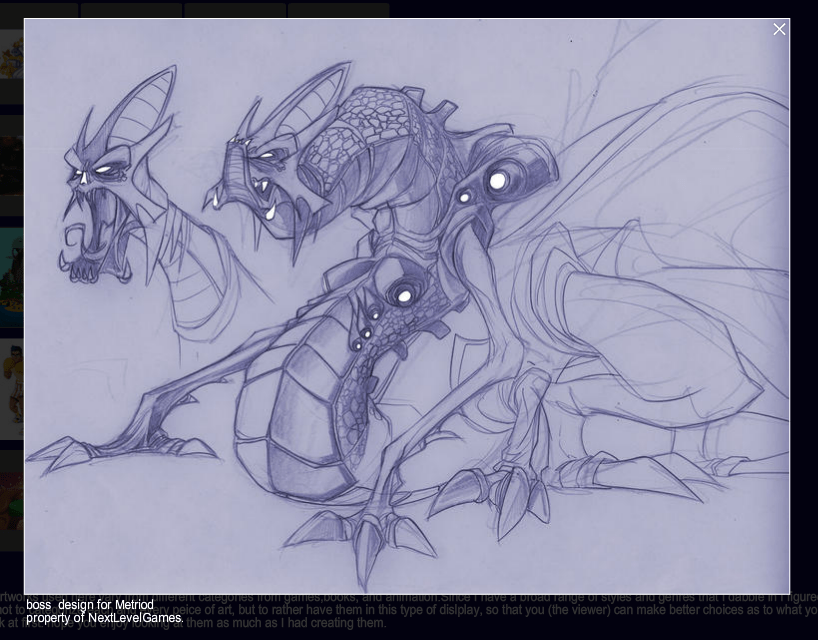This screenshot has height=640, width=818.
Task: Select the teal thumbnail behind the lightbox
Action: click(11, 275)
